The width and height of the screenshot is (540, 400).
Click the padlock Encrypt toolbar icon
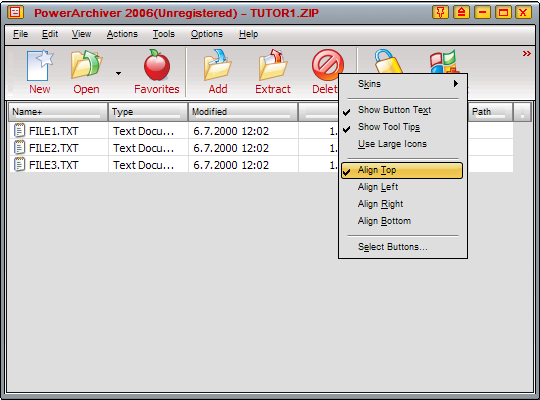click(388, 61)
